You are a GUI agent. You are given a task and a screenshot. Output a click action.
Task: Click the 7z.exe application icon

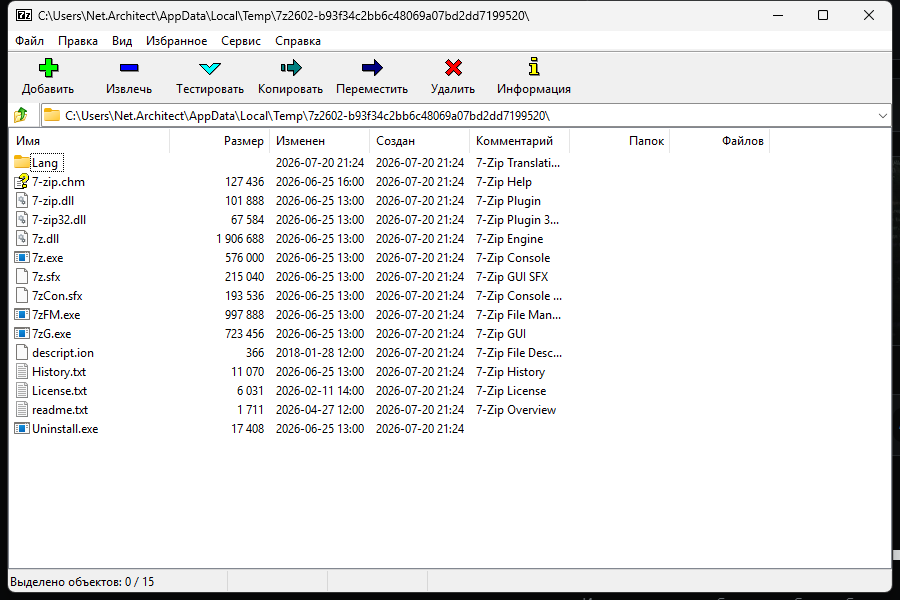point(22,257)
